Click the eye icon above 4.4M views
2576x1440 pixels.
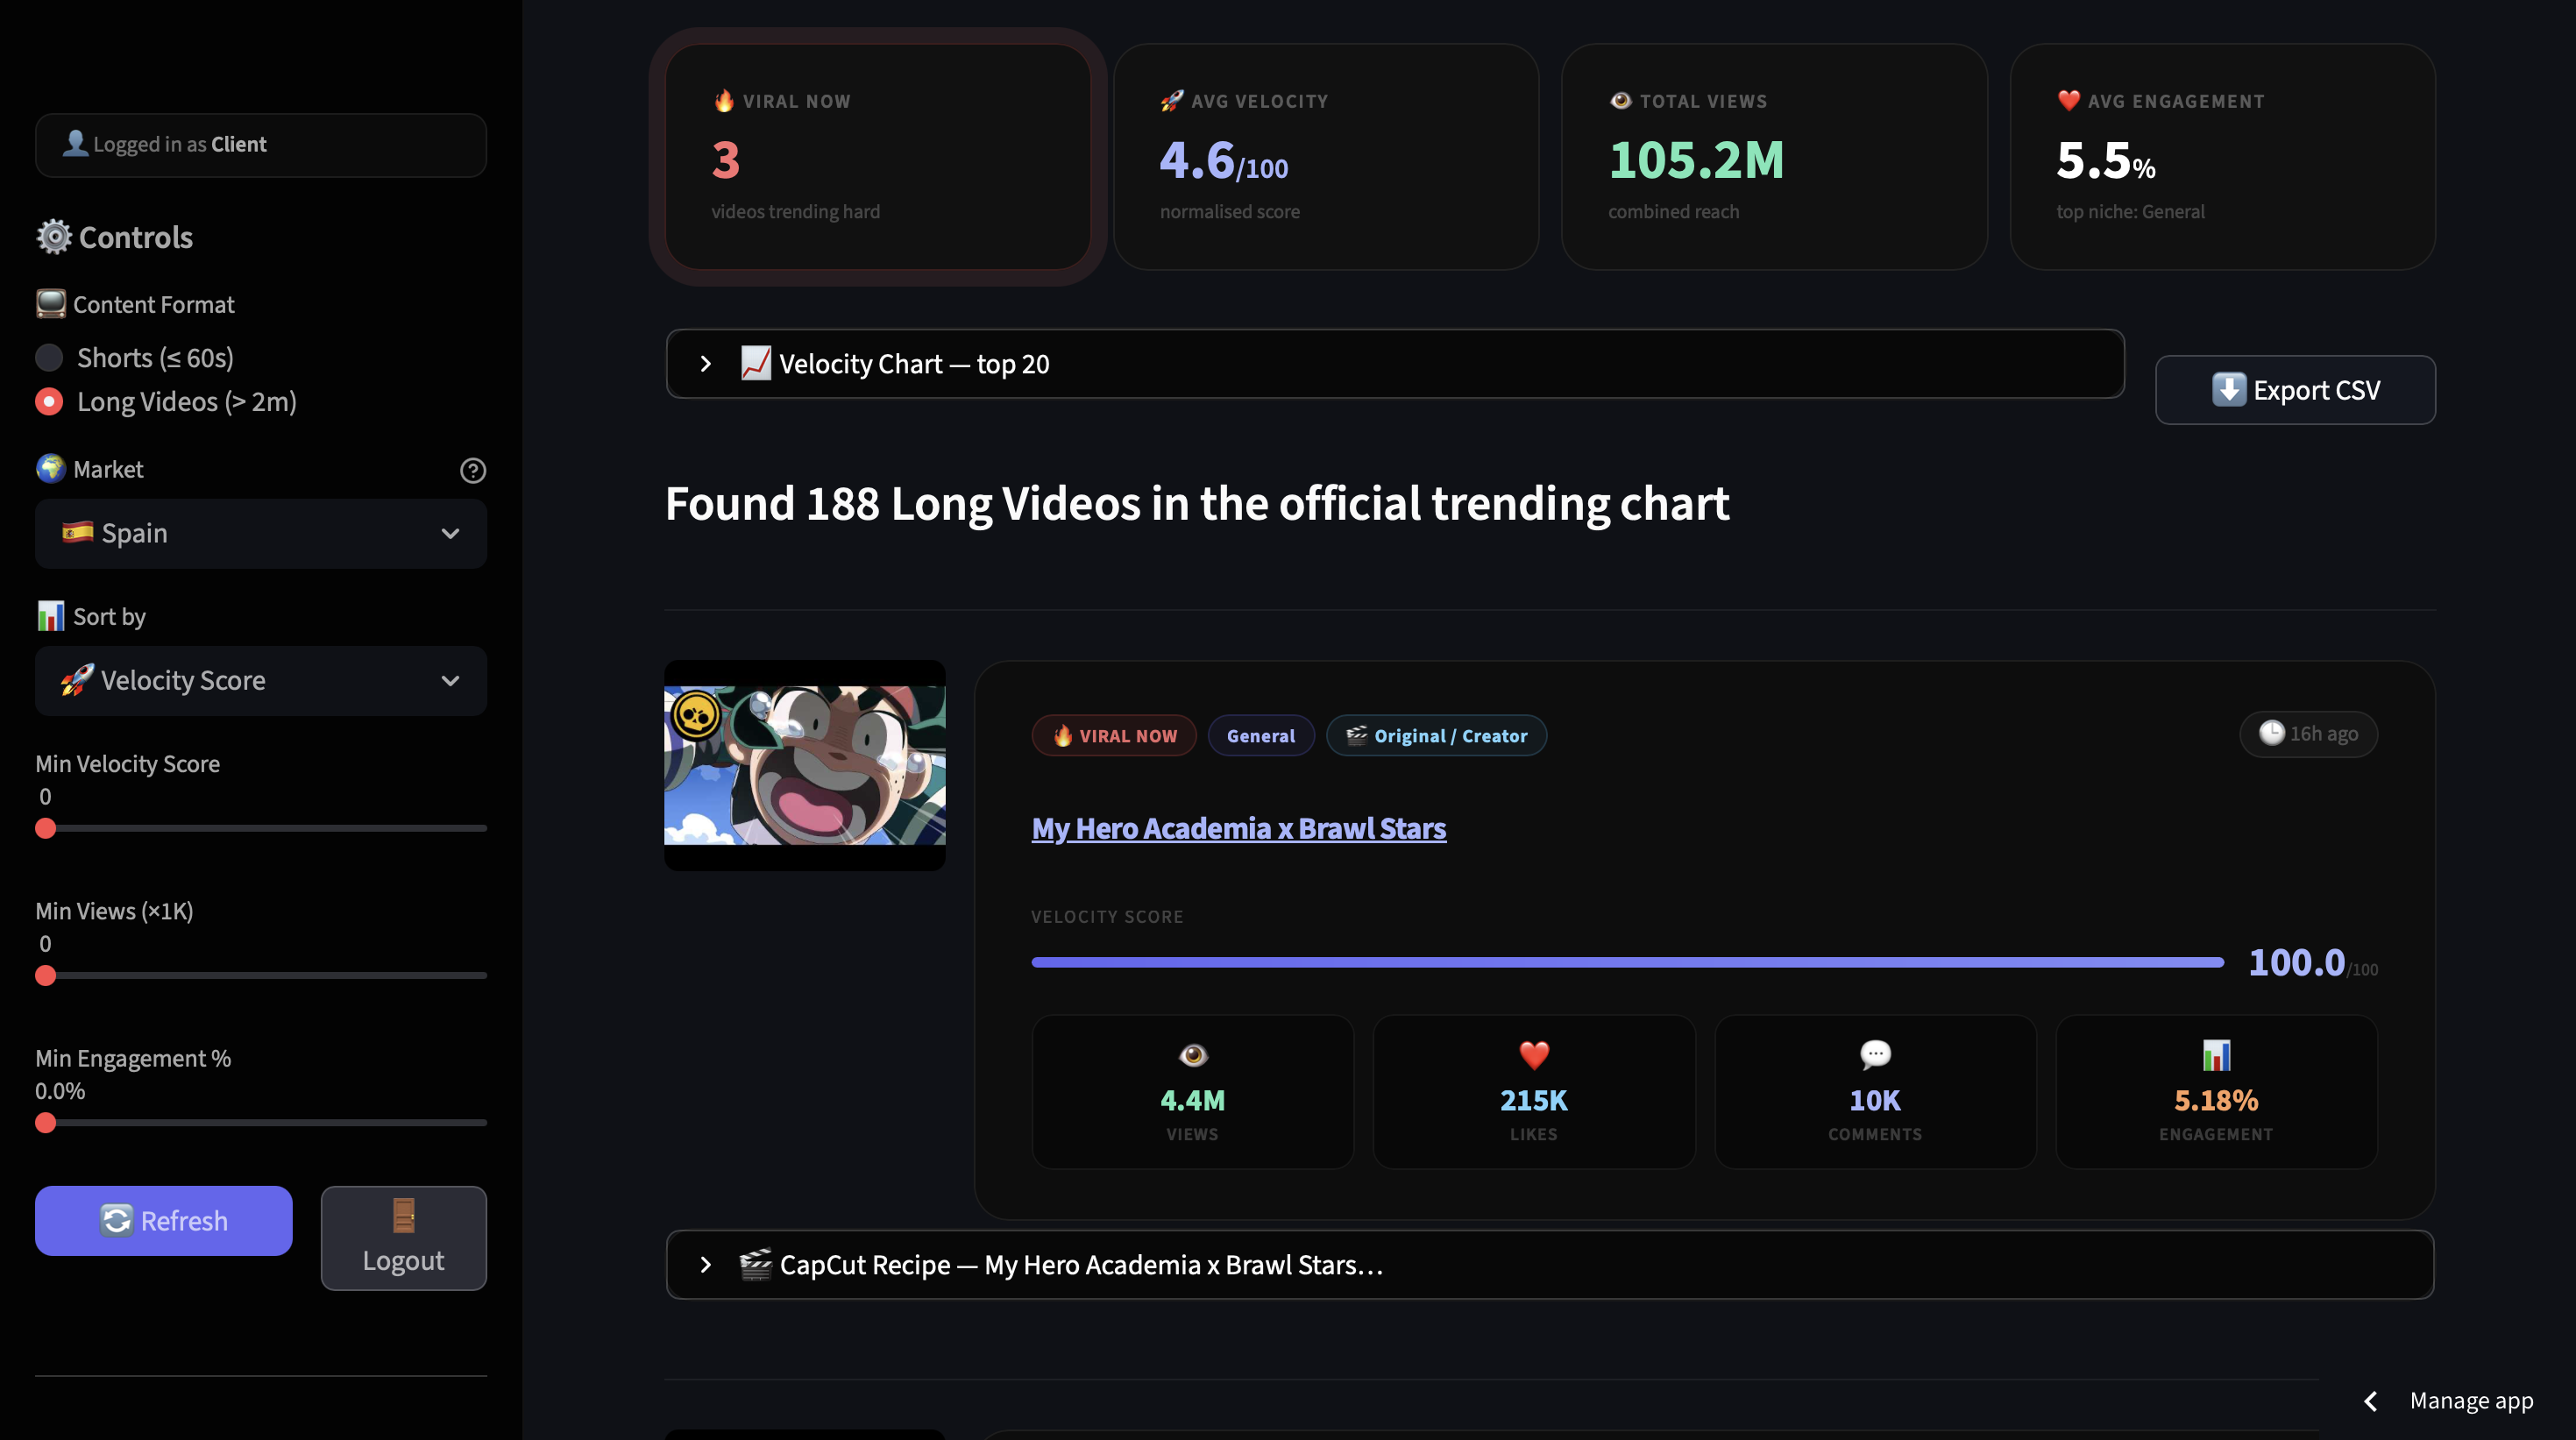1192,1055
